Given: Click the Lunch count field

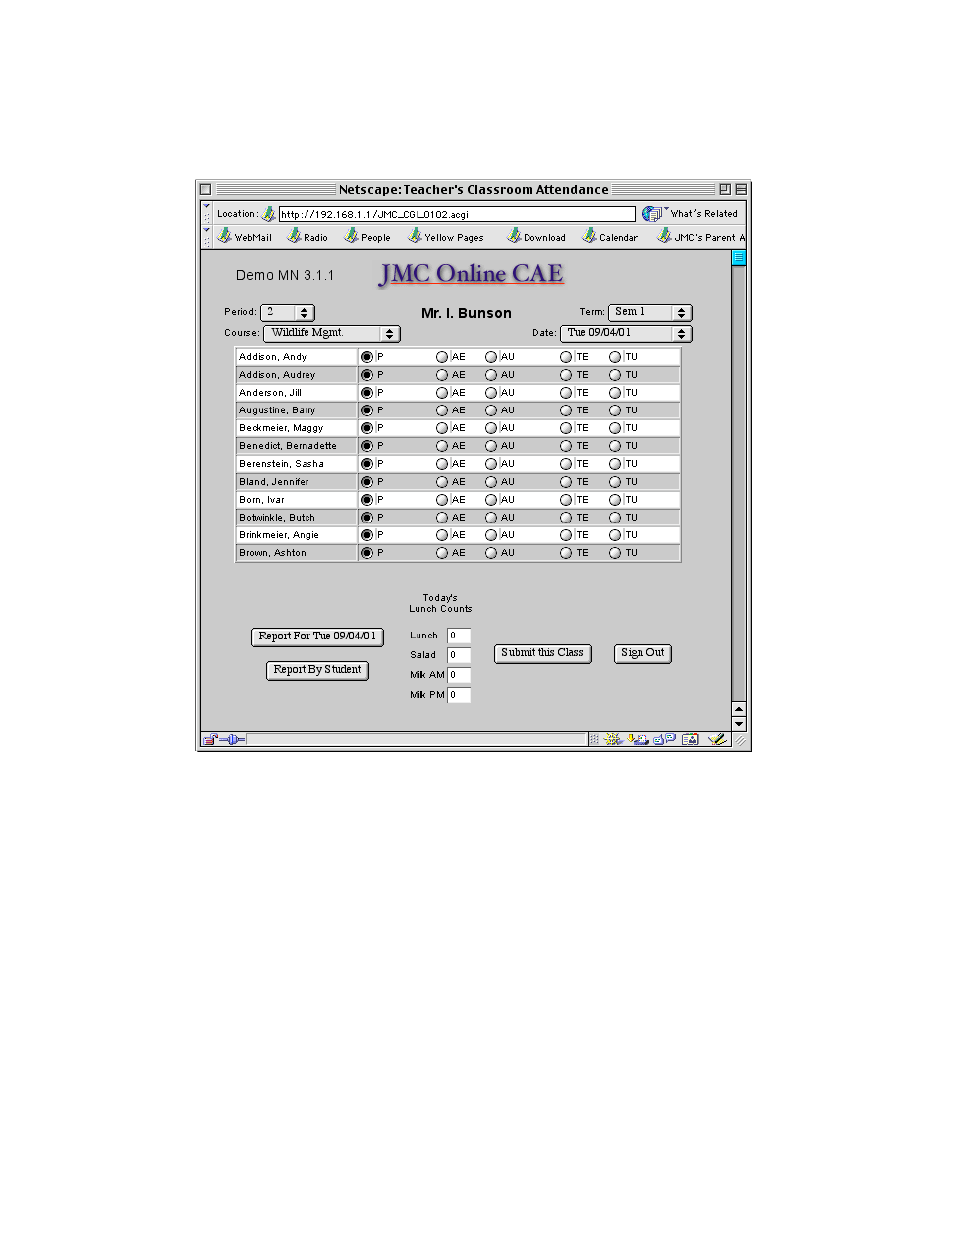Looking at the screenshot, I should 459,636.
